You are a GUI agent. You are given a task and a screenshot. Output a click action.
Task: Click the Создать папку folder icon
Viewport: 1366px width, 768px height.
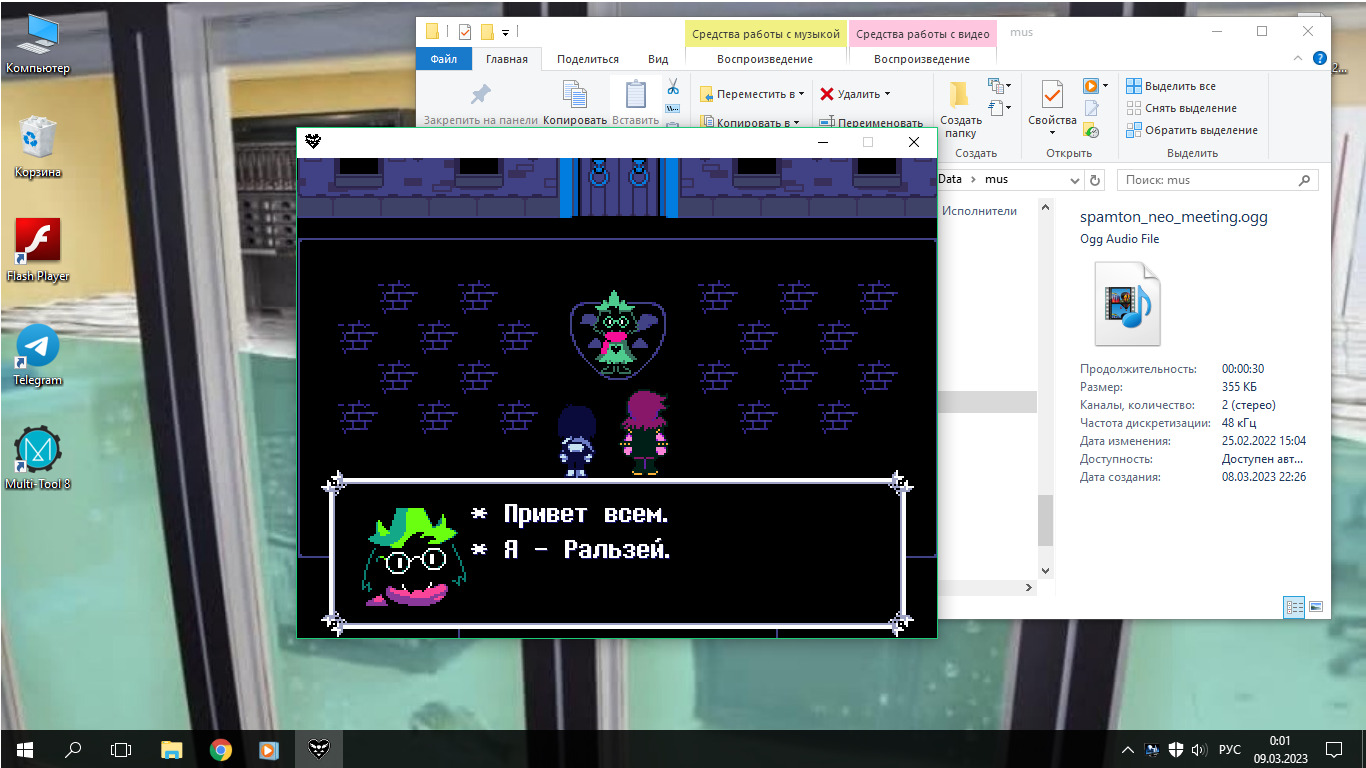(959, 95)
